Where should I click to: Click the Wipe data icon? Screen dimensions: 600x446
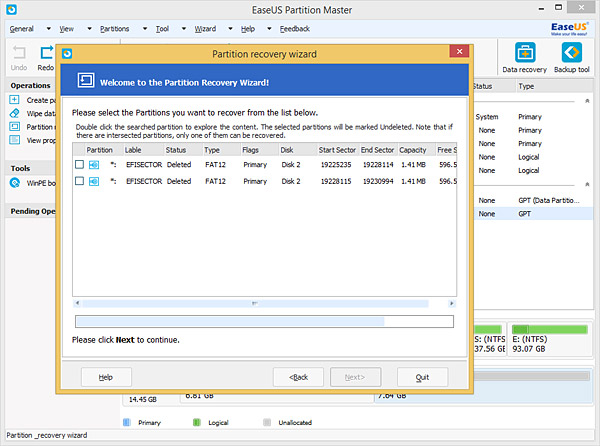pos(14,113)
